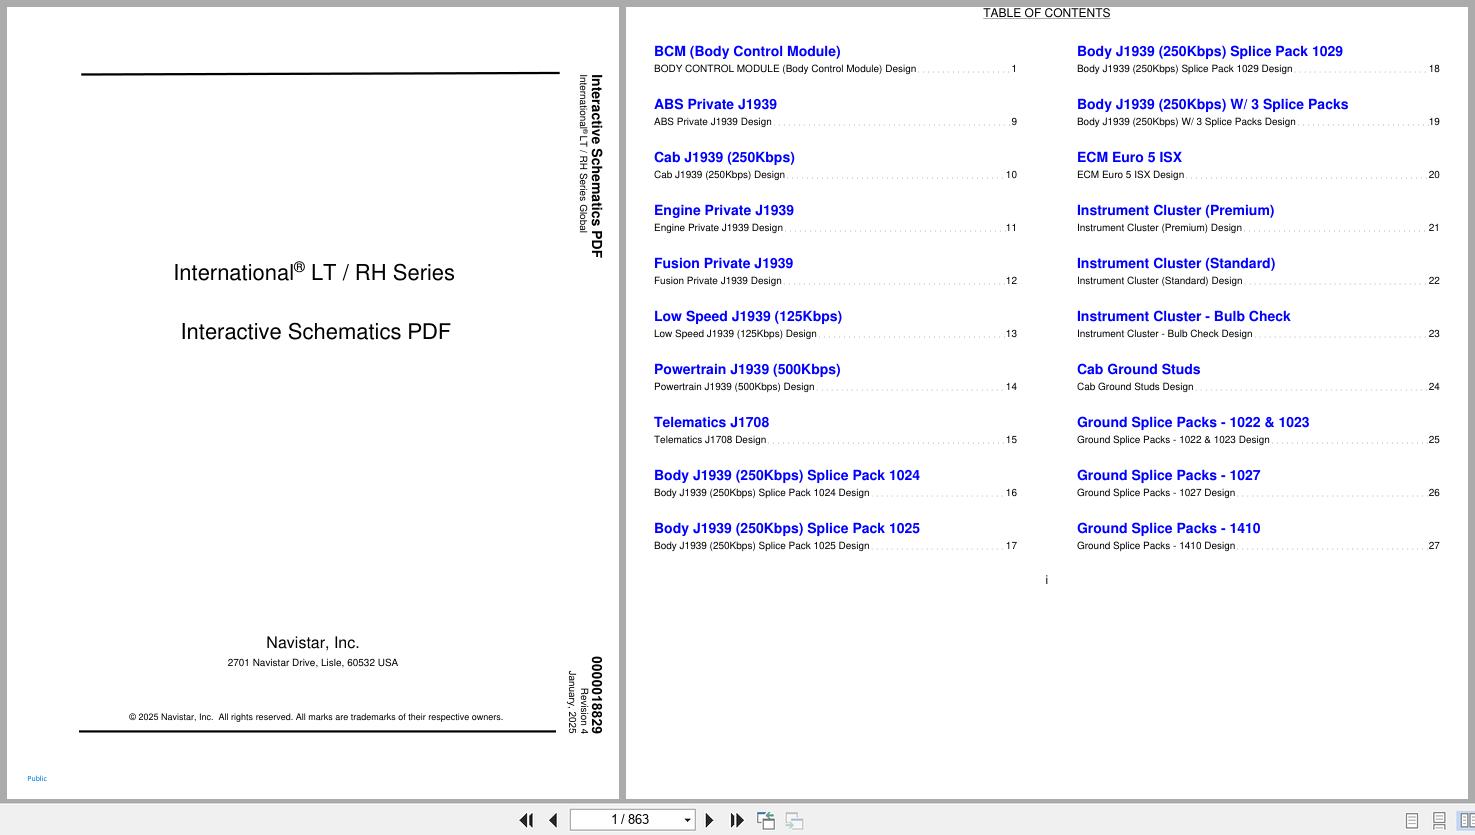
Task: Switch to continuous page layout
Action: 1439,820
